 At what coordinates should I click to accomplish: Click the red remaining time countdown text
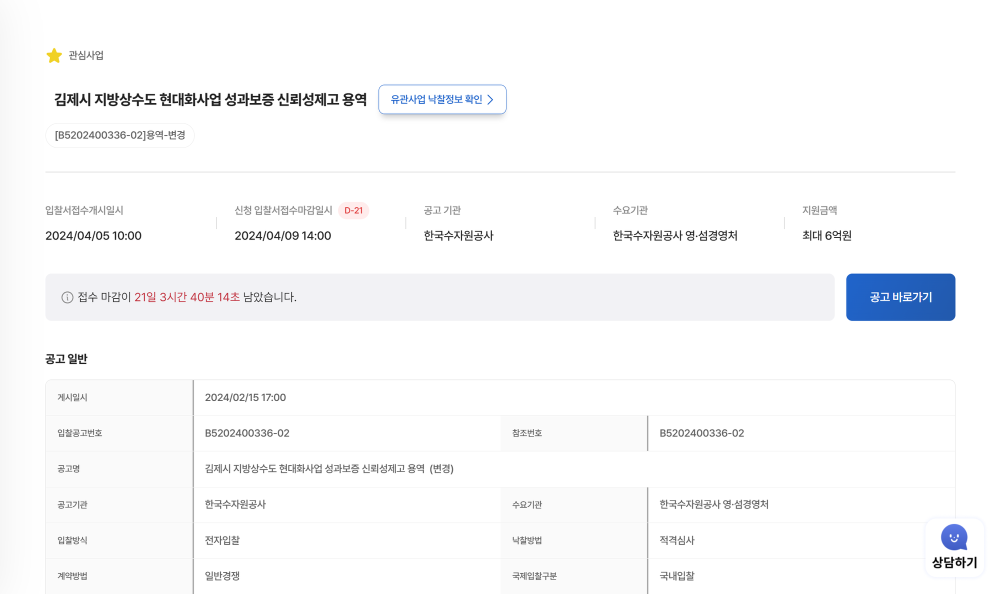click(x=187, y=297)
